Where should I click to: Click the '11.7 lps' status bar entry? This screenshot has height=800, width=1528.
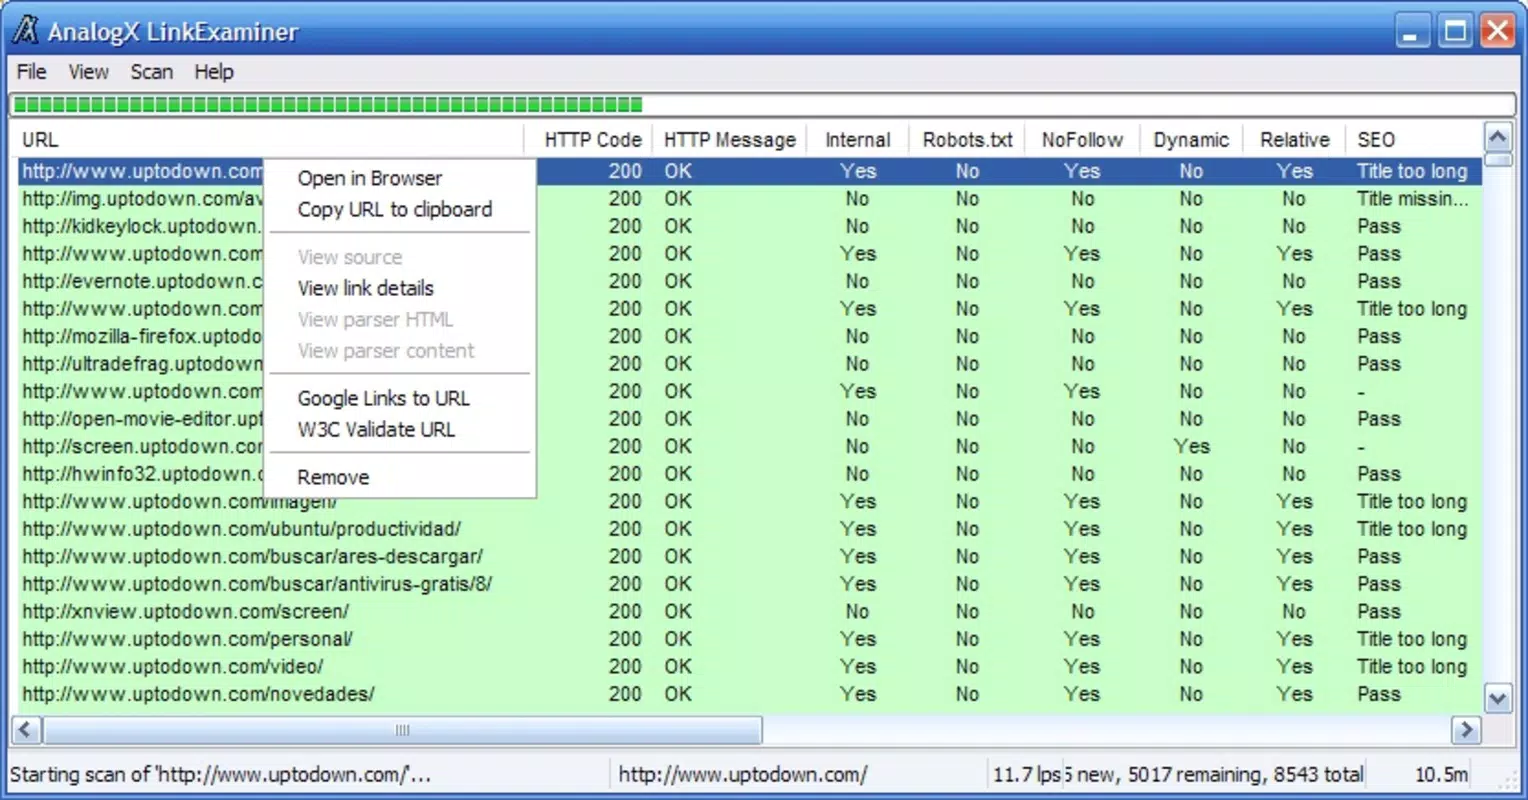(1026, 774)
